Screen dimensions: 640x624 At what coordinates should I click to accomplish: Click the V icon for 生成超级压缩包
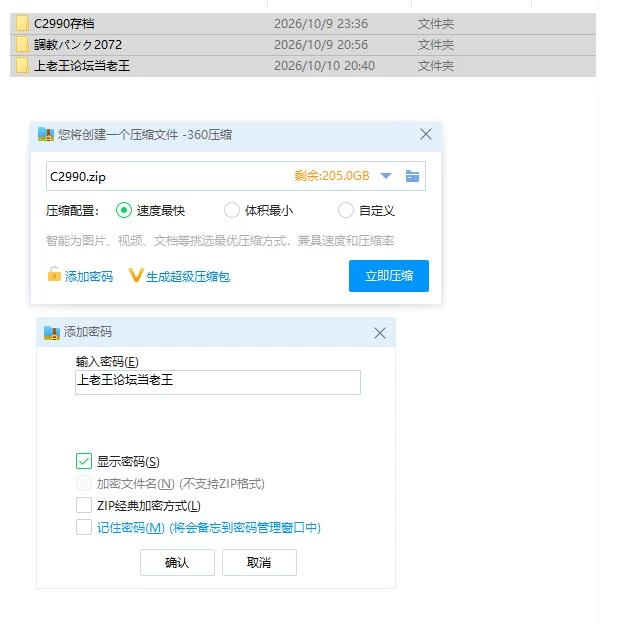pyautogui.click(x=136, y=275)
